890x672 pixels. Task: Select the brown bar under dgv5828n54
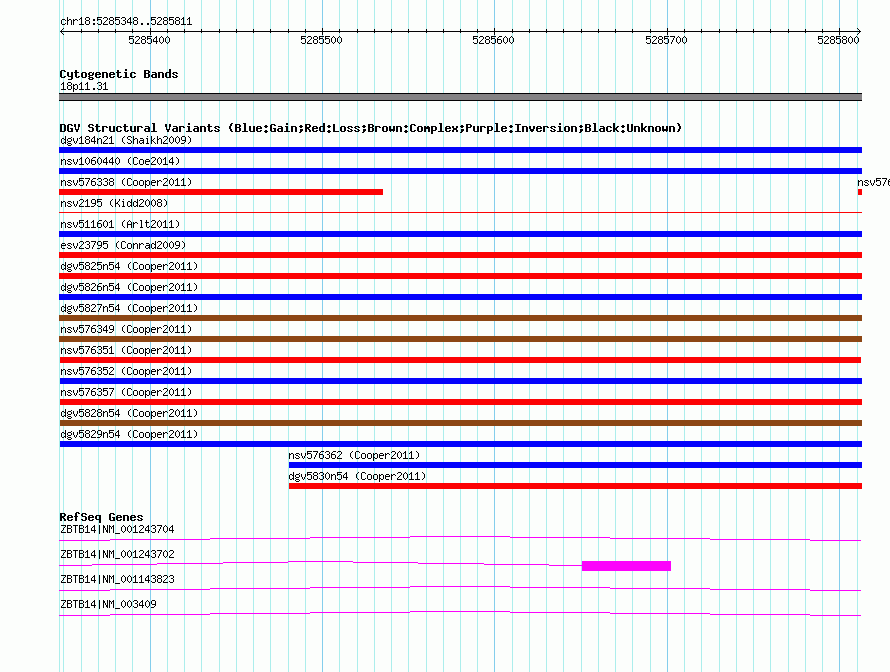460,423
